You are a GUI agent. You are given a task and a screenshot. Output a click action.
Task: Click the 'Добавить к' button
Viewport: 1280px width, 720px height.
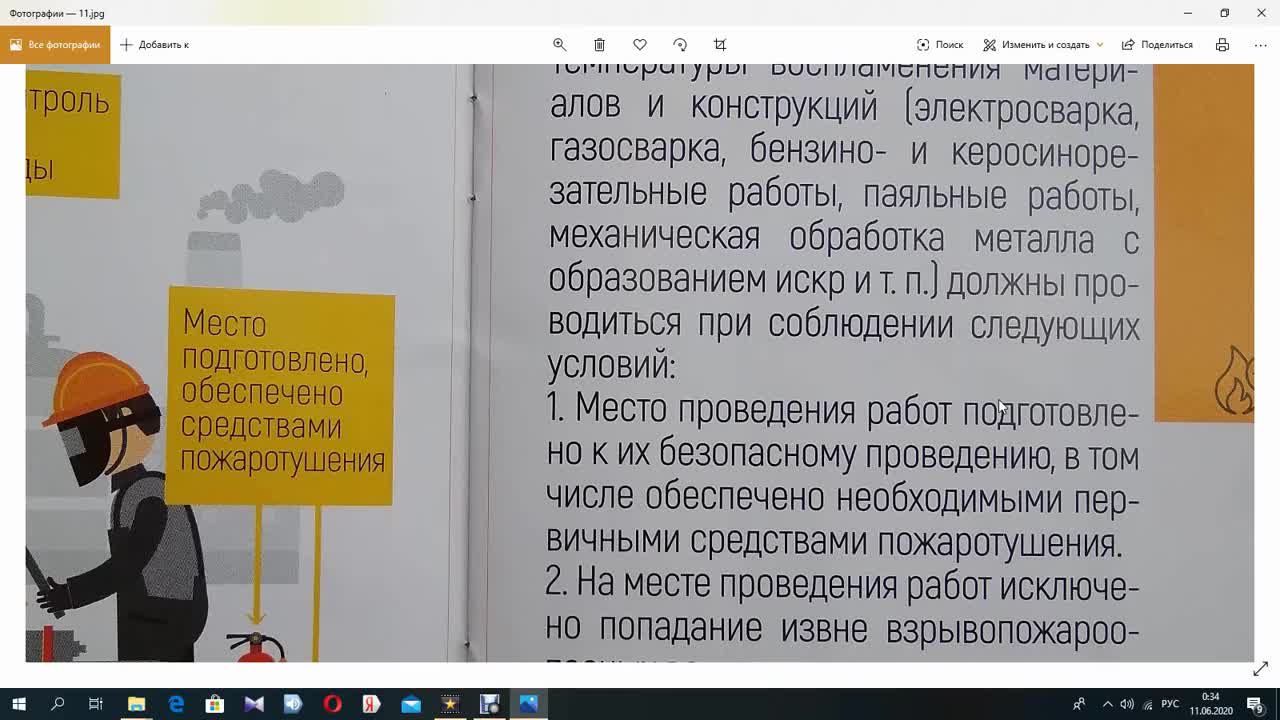[x=154, y=45]
